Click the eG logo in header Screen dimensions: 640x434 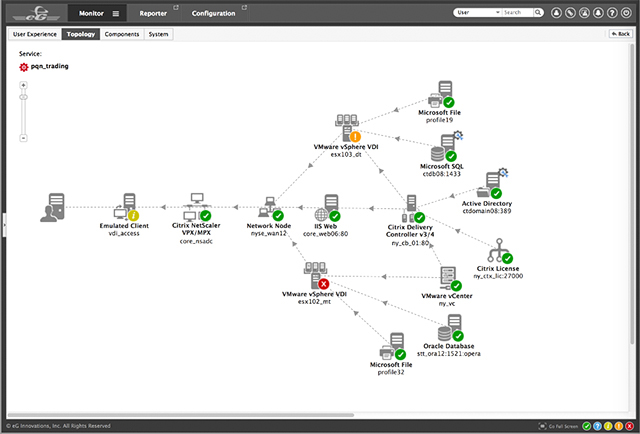pyautogui.click(x=37, y=13)
